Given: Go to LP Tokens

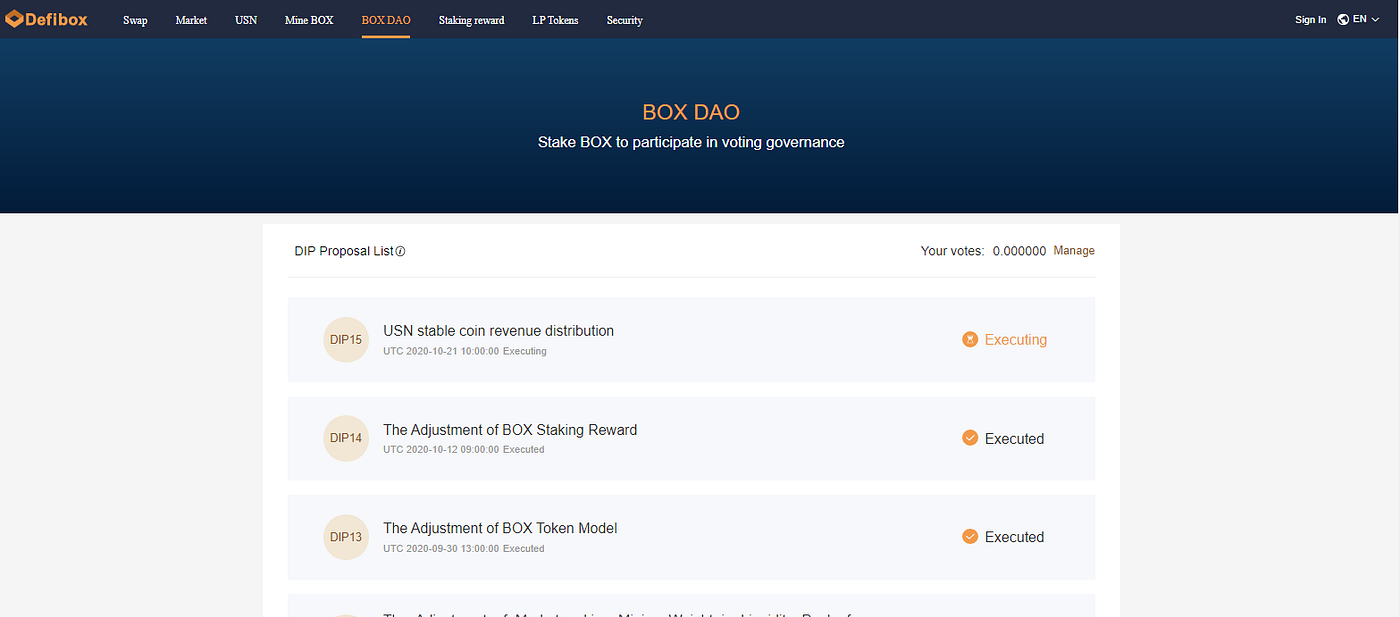Looking at the screenshot, I should click(x=555, y=20).
